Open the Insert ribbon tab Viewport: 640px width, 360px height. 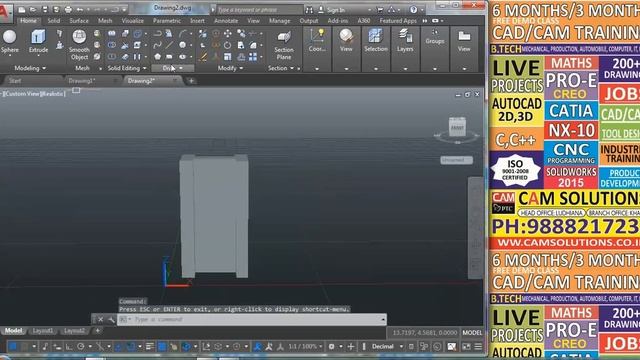coord(197,20)
